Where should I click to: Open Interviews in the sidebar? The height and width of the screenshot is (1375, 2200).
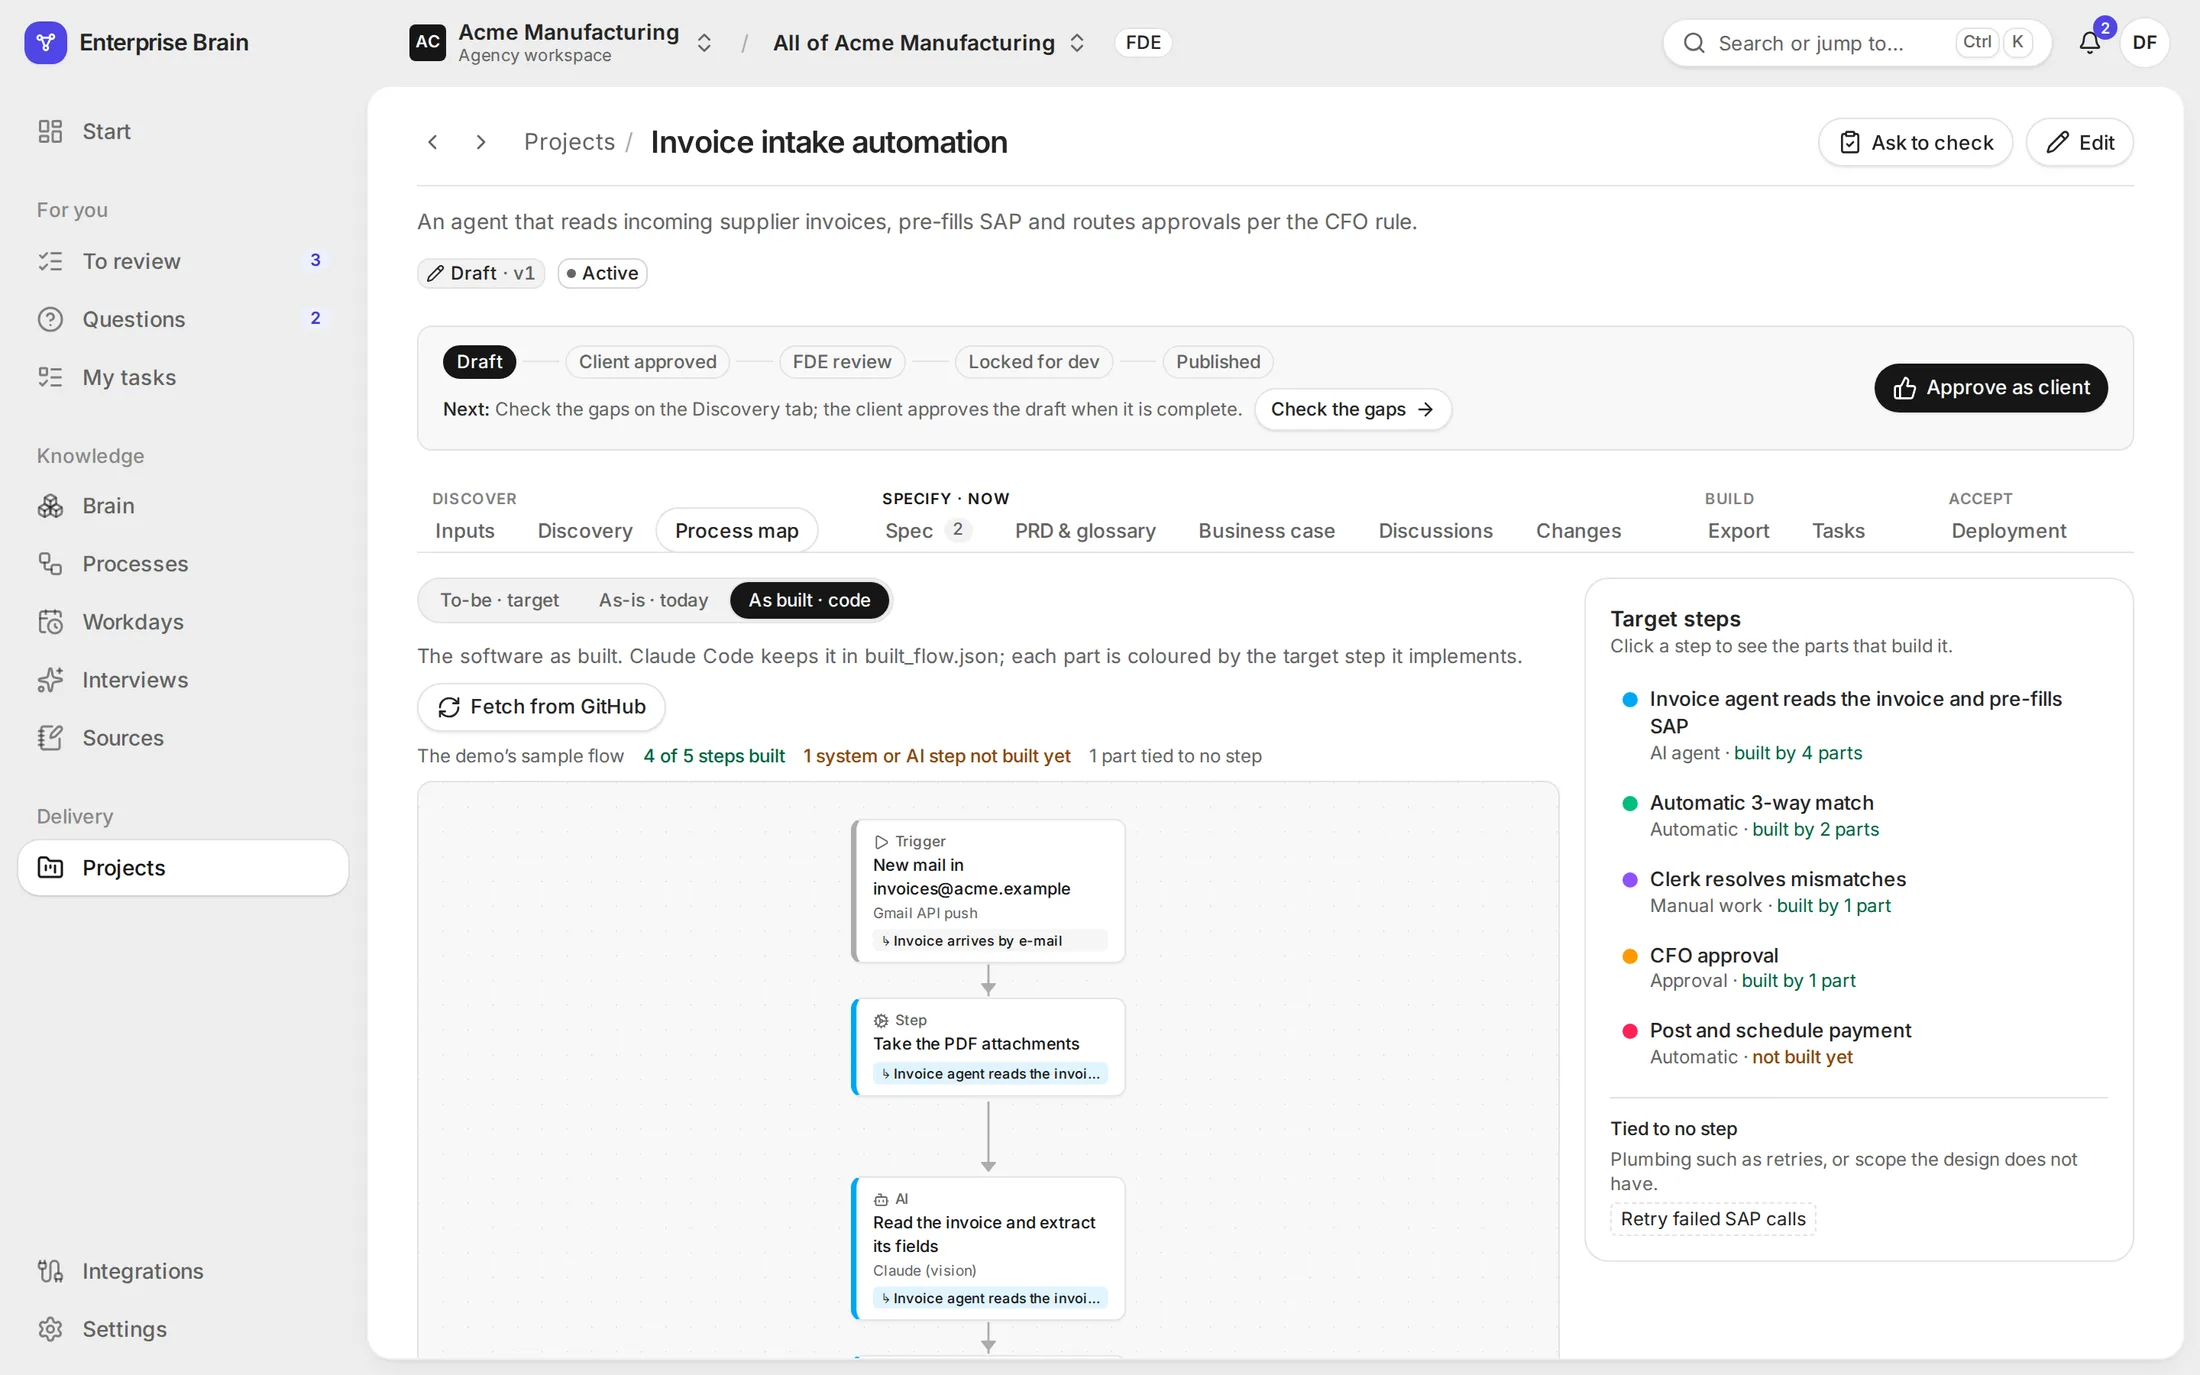[183, 679]
